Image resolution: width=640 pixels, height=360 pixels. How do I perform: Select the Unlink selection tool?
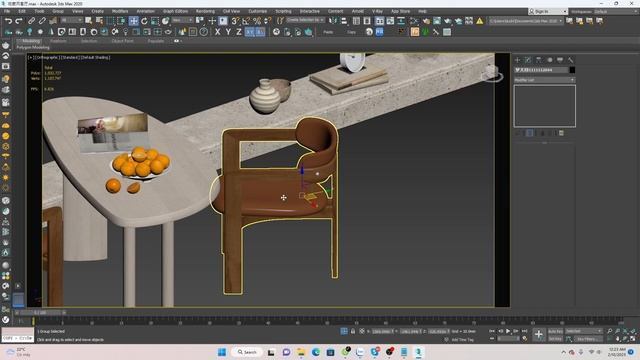pos(42,21)
